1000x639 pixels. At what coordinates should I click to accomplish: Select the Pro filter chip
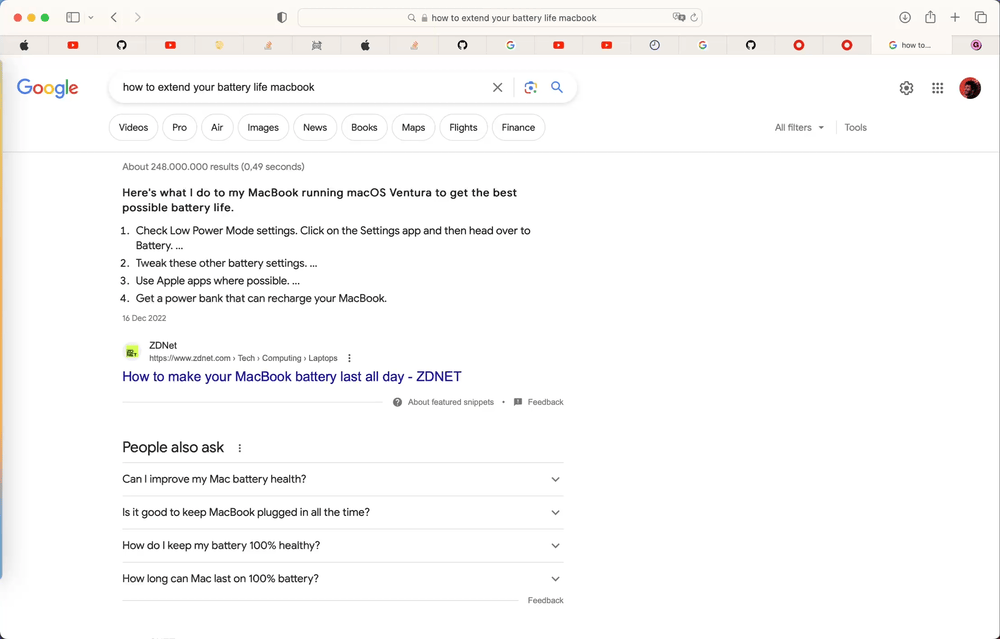179,128
